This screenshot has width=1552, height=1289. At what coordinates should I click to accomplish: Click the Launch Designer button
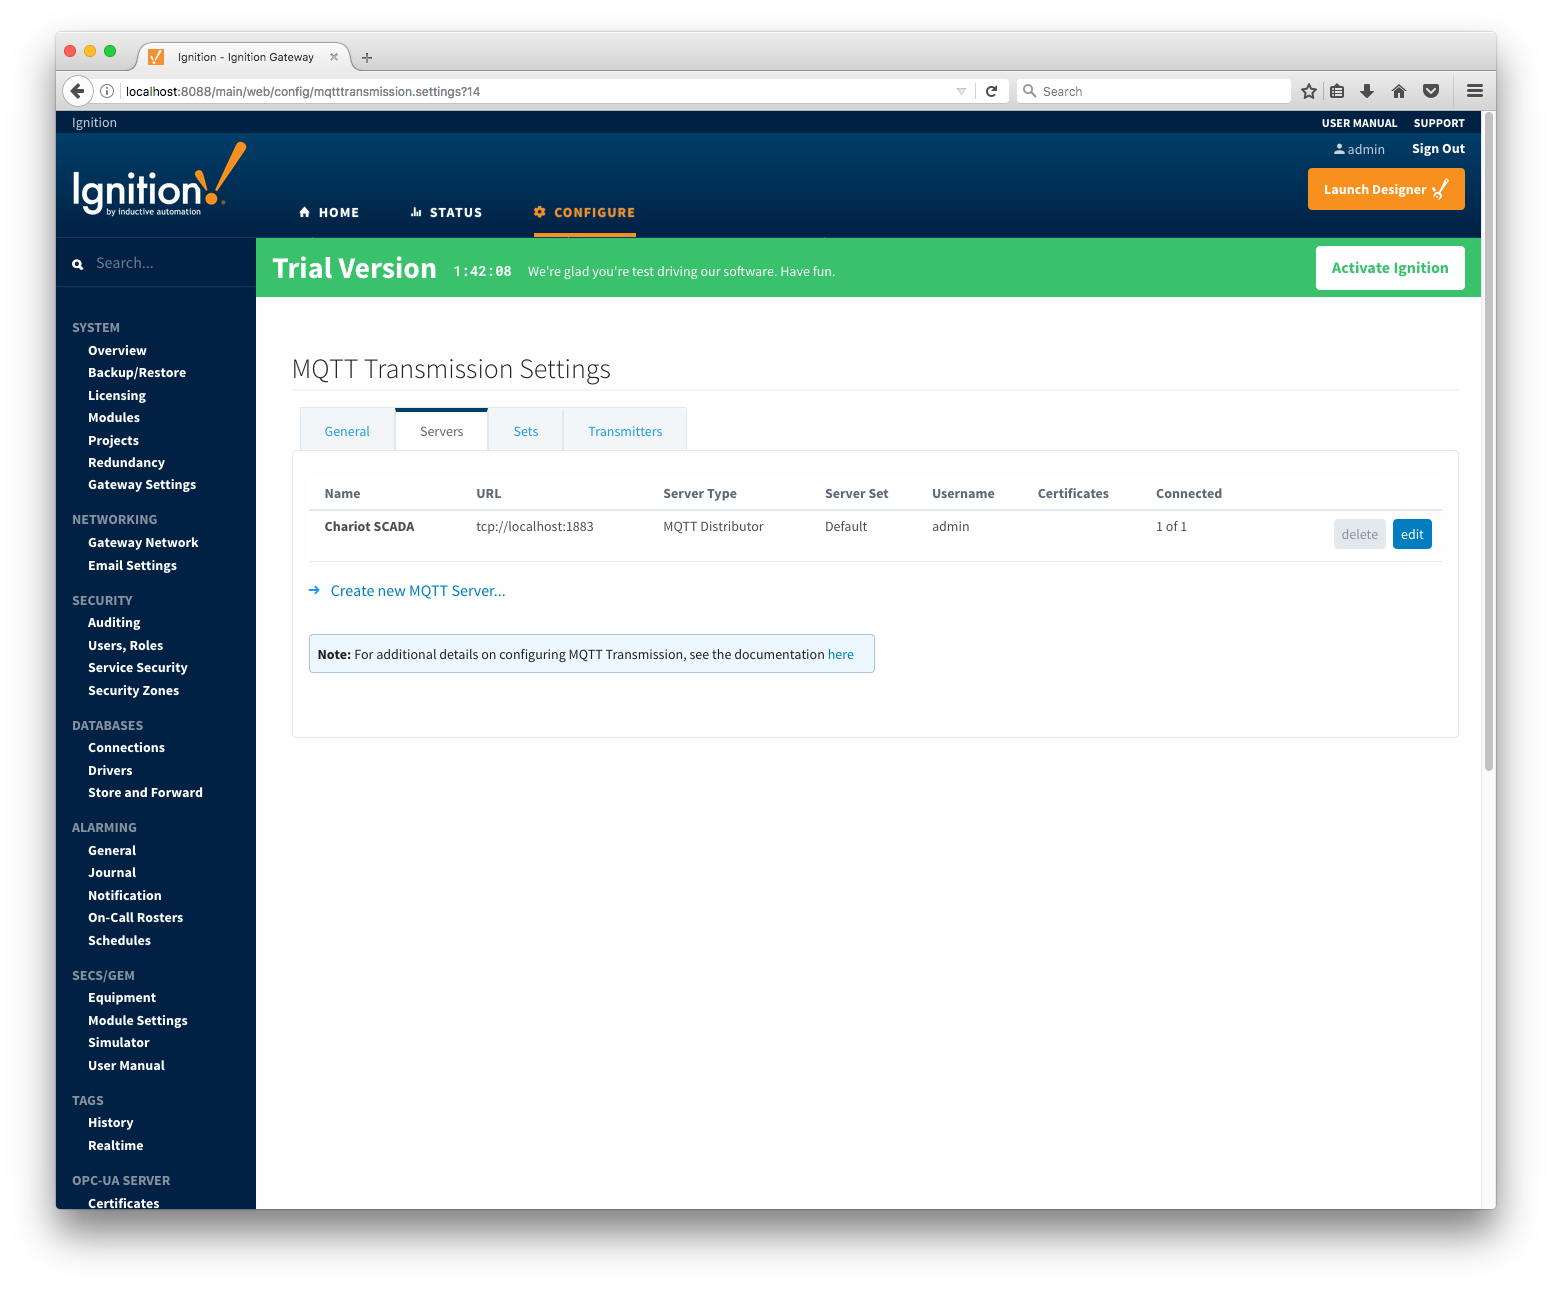[x=1386, y=189]
